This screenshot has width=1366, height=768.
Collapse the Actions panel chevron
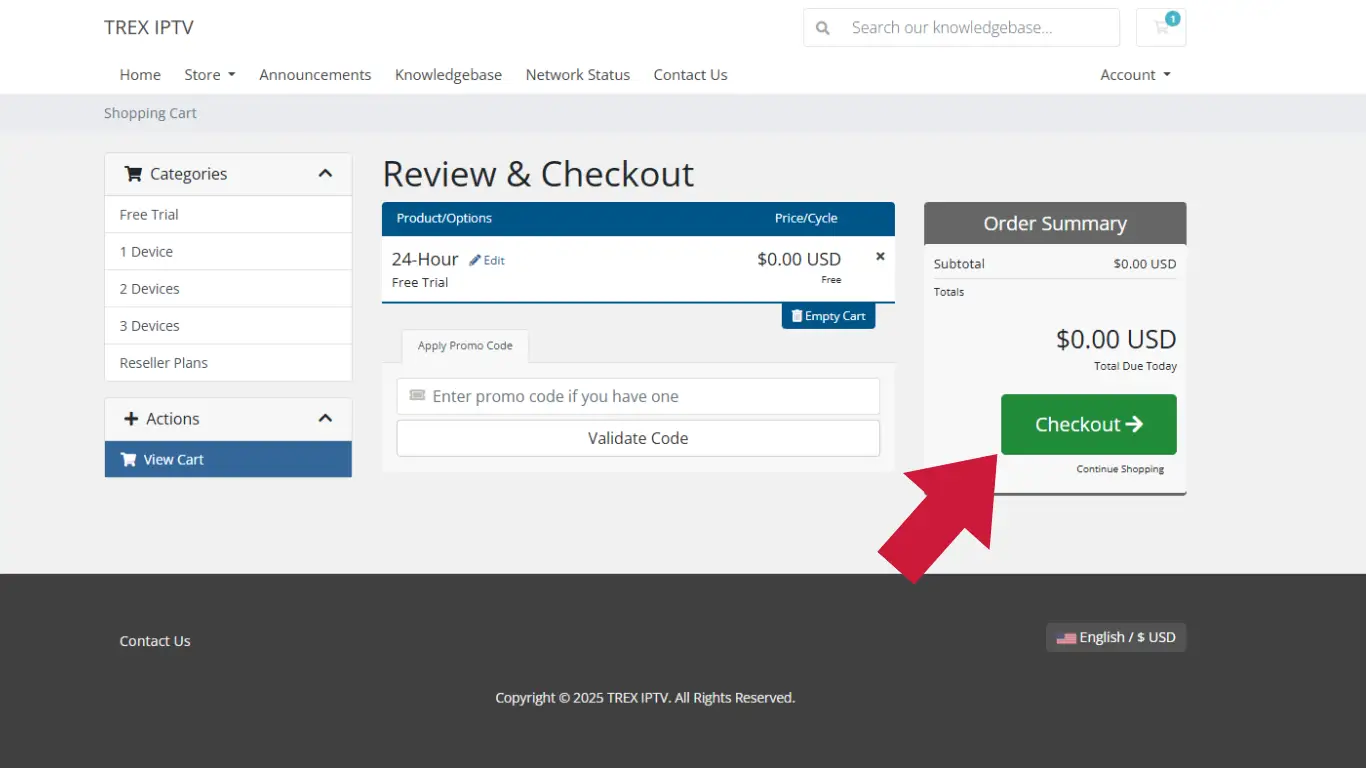click(325, 418)
